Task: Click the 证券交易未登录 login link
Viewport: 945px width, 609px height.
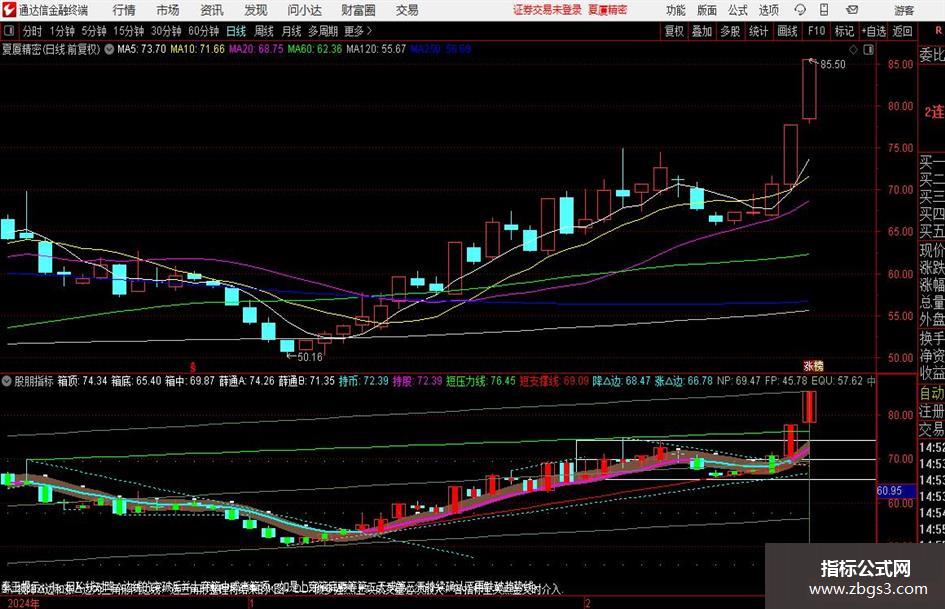Action: coord(547,10)
